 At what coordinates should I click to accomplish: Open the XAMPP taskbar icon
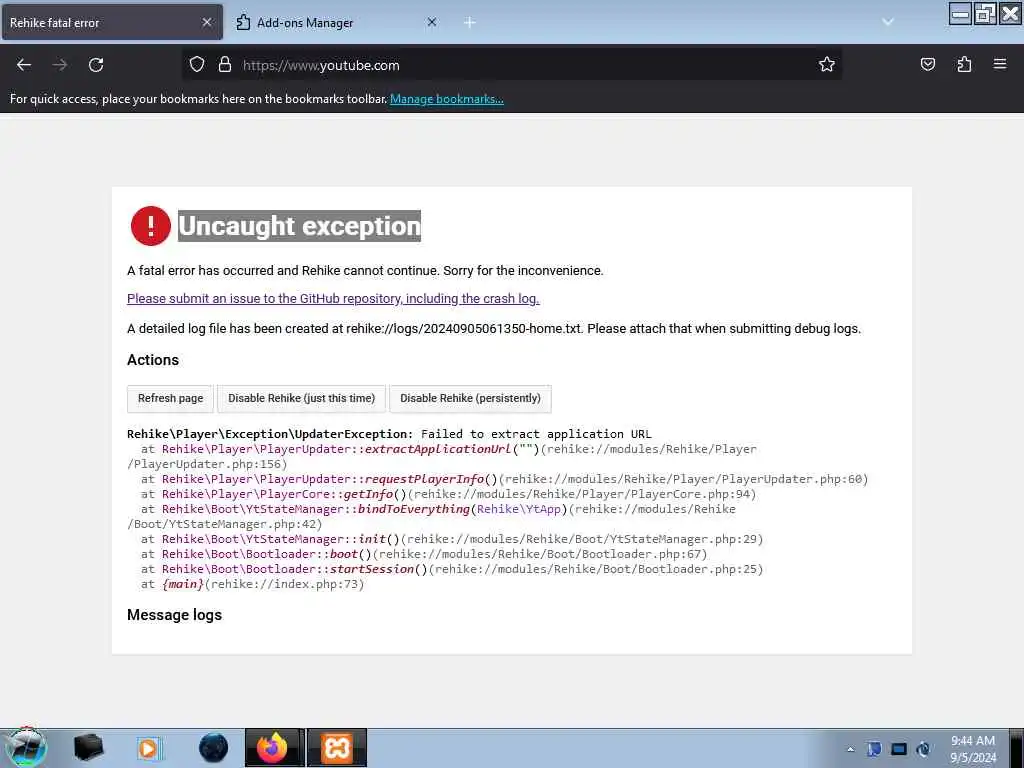point(337,748)
